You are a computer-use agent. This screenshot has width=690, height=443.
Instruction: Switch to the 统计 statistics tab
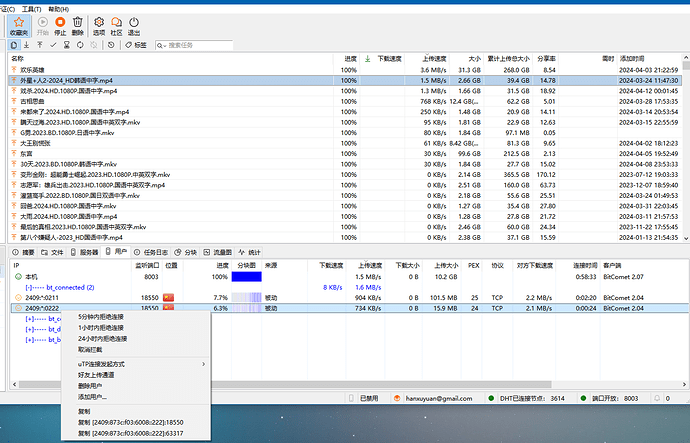pyautogui.click(x=250, y=252)
